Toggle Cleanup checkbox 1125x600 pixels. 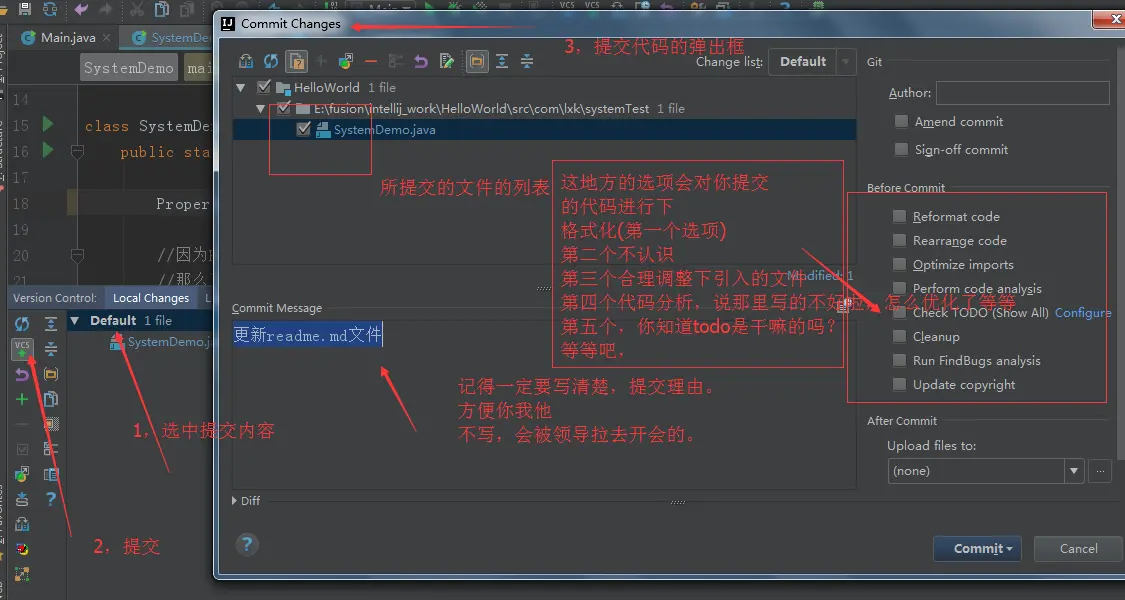[x=899, y=336]
